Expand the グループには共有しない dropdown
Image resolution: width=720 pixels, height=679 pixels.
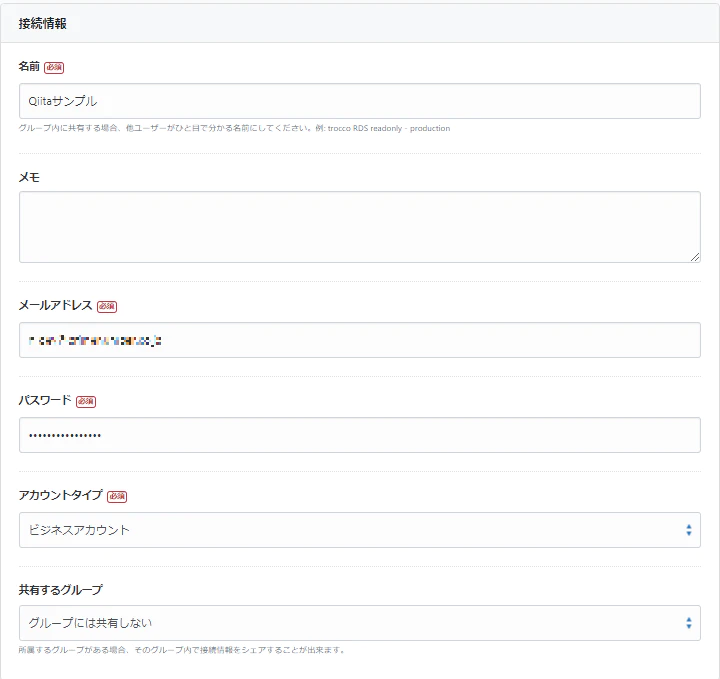click(x=359, y=623)
